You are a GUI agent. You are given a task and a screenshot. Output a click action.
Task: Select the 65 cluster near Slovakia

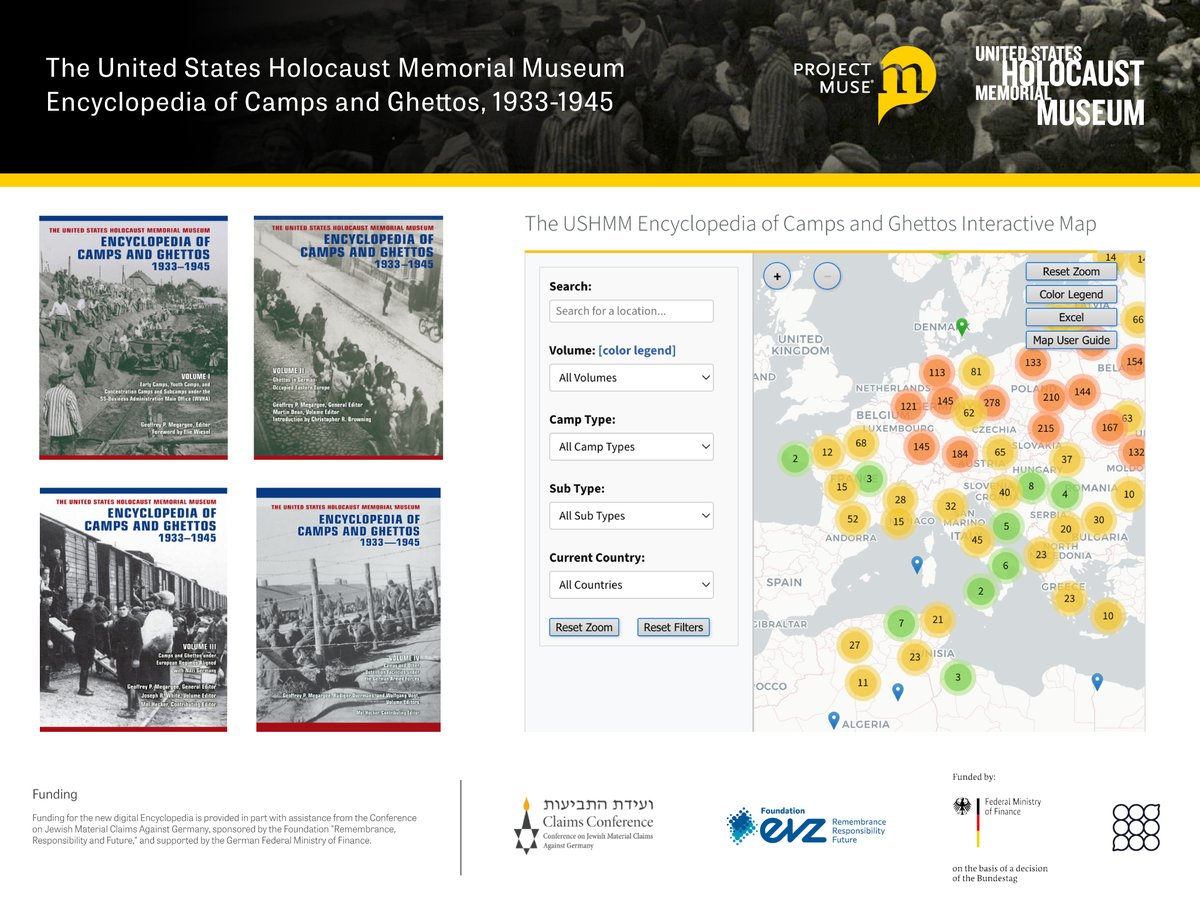[x=999, y=452]
